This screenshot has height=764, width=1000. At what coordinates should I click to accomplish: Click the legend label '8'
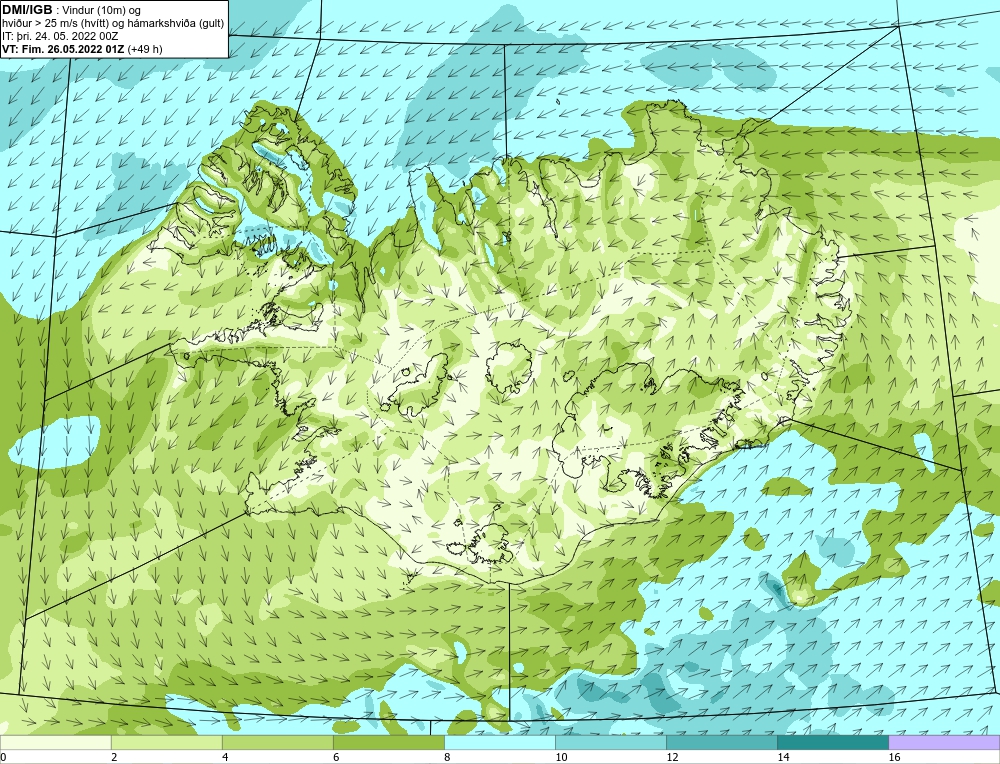(x=447, y=757)
